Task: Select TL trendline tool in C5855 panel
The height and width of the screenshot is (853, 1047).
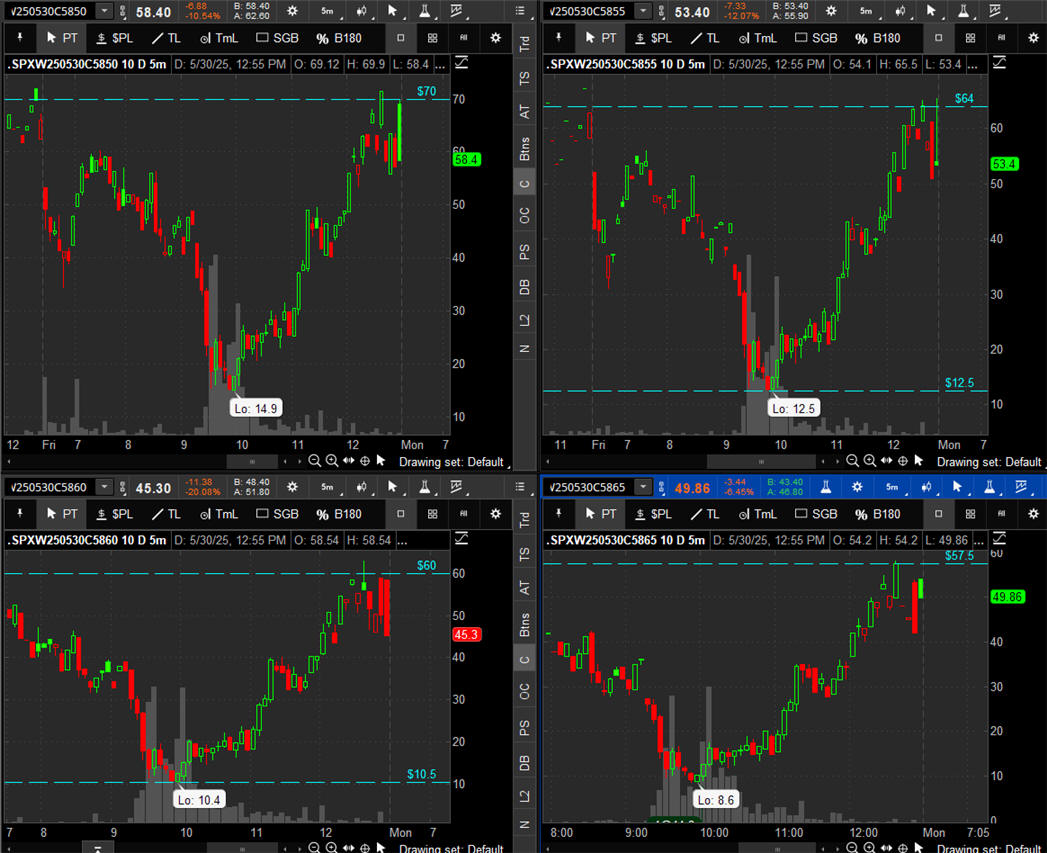Action: click(x=705, y=38)
